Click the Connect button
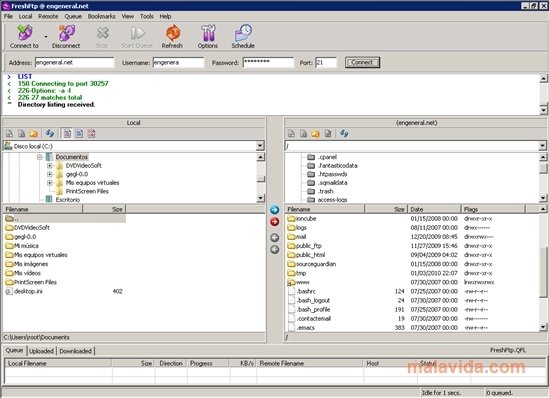The image size is (549, 398). point(362,63)
